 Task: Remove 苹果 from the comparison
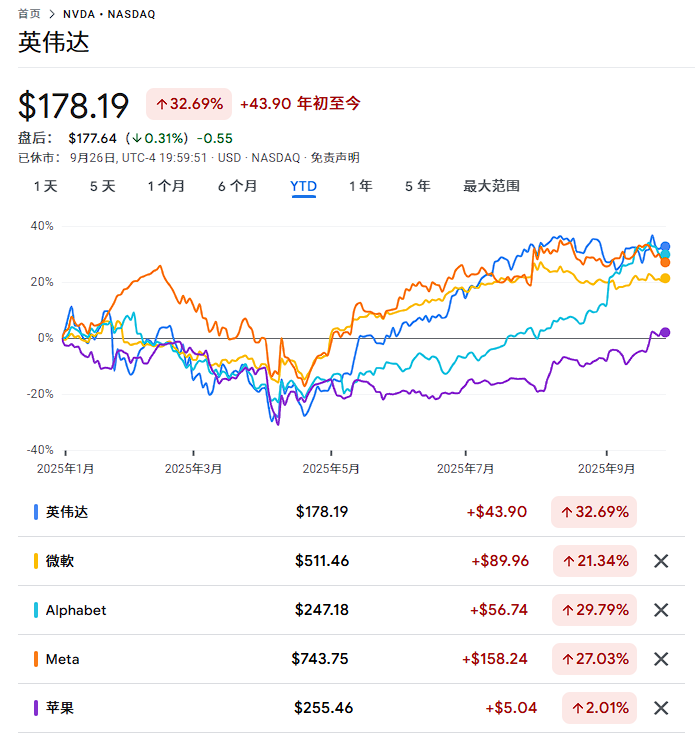[x=660, y=708]
